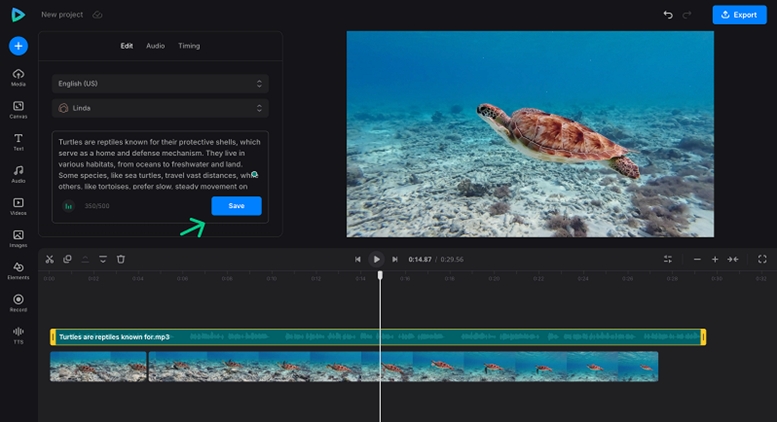
Task: Switch to the Audio tab
Action: pyautogui.click(x=155, y=46)
